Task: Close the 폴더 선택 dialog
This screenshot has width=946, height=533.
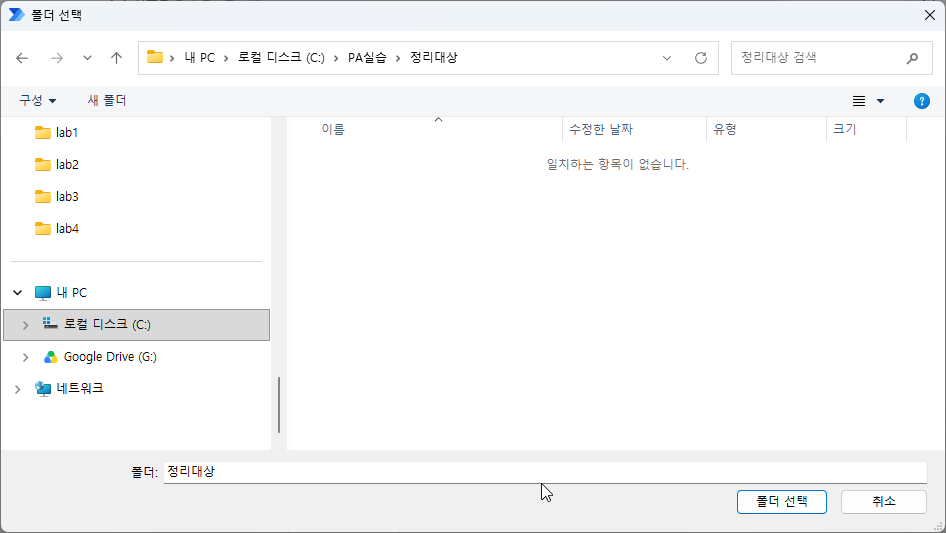Action: click(930, 15)
